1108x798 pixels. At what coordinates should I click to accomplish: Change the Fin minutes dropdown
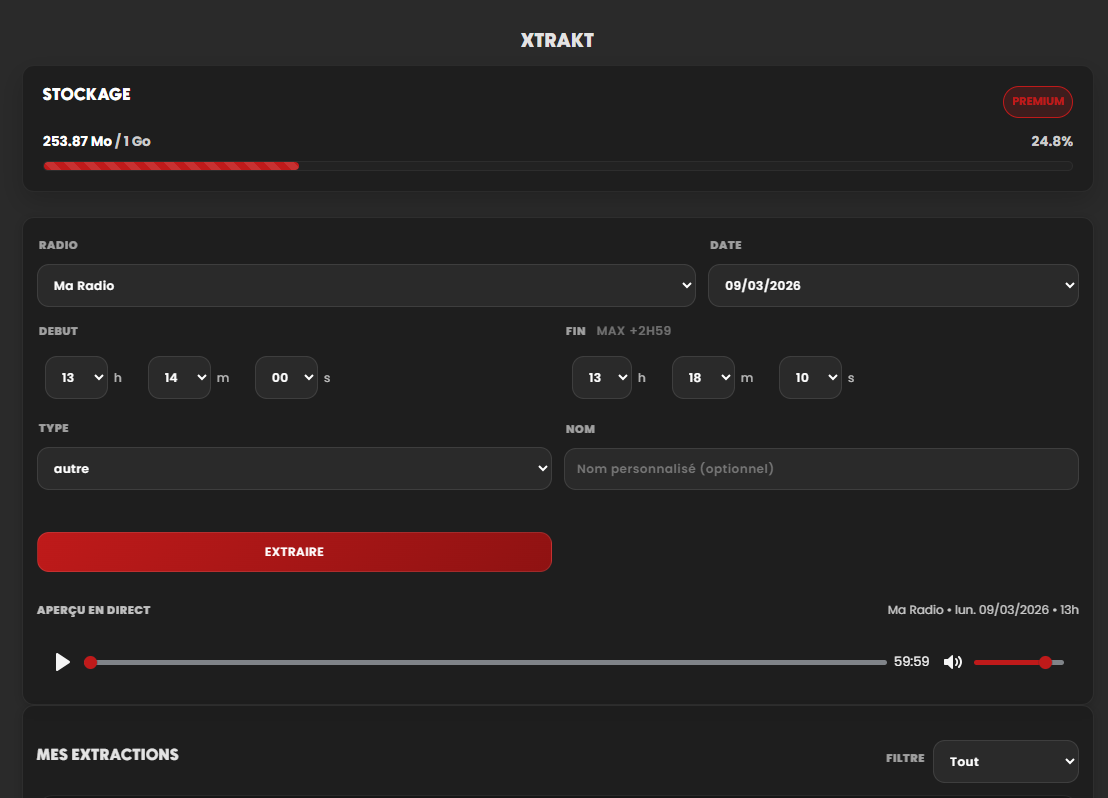(x=703, y=378)
